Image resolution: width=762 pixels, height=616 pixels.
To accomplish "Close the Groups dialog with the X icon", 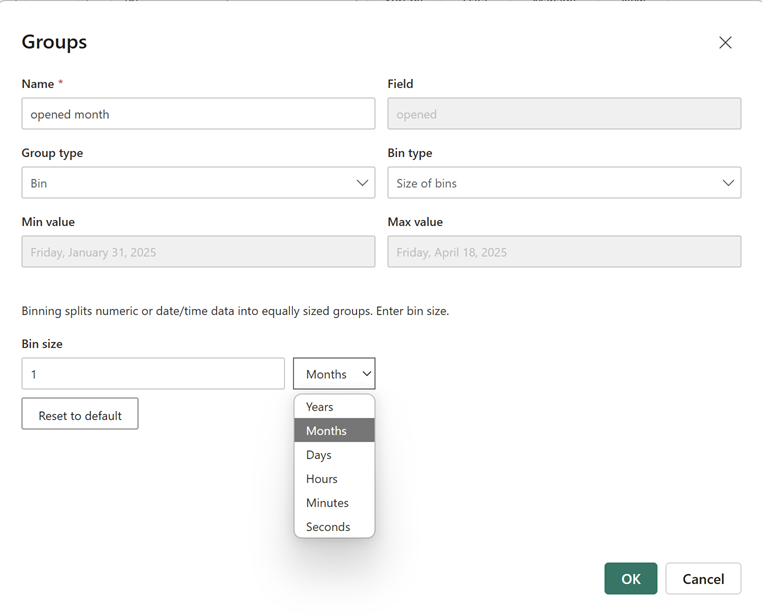I will [725, 42].
